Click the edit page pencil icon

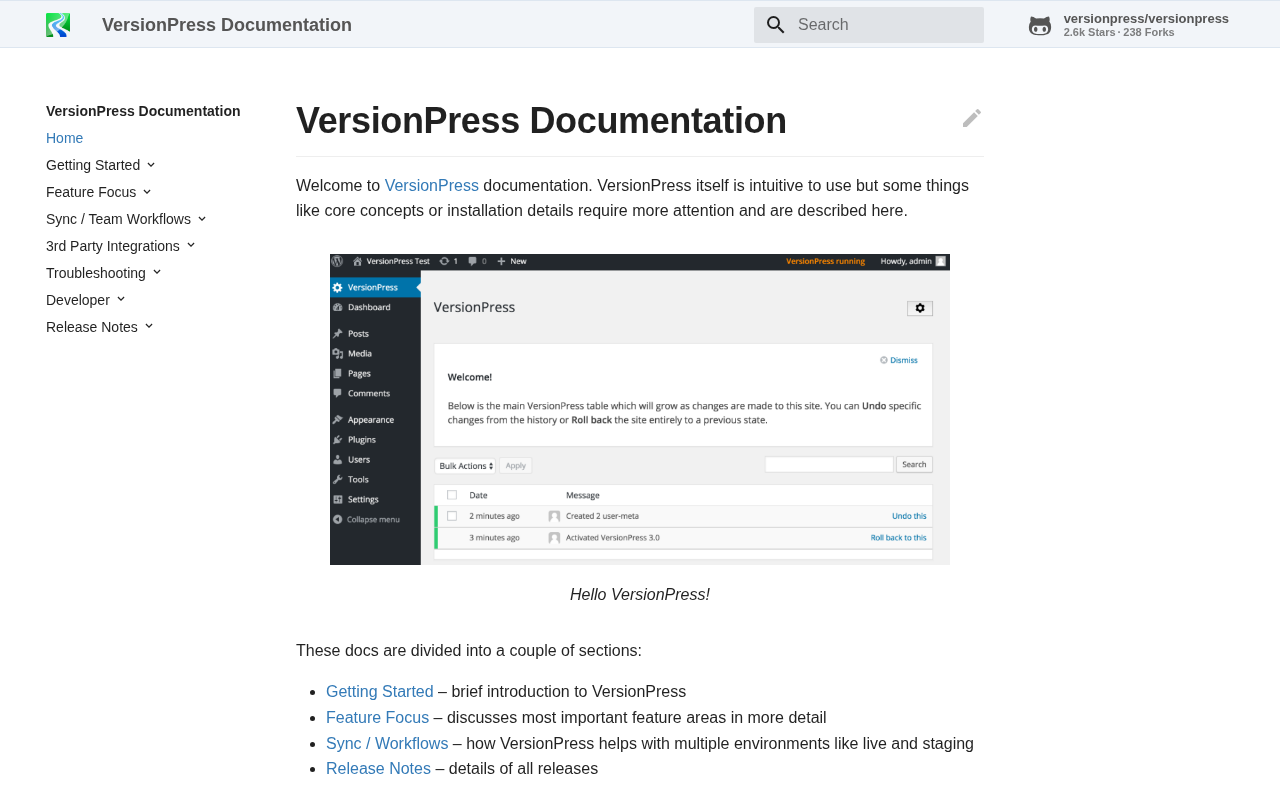(x=972, y=118)
